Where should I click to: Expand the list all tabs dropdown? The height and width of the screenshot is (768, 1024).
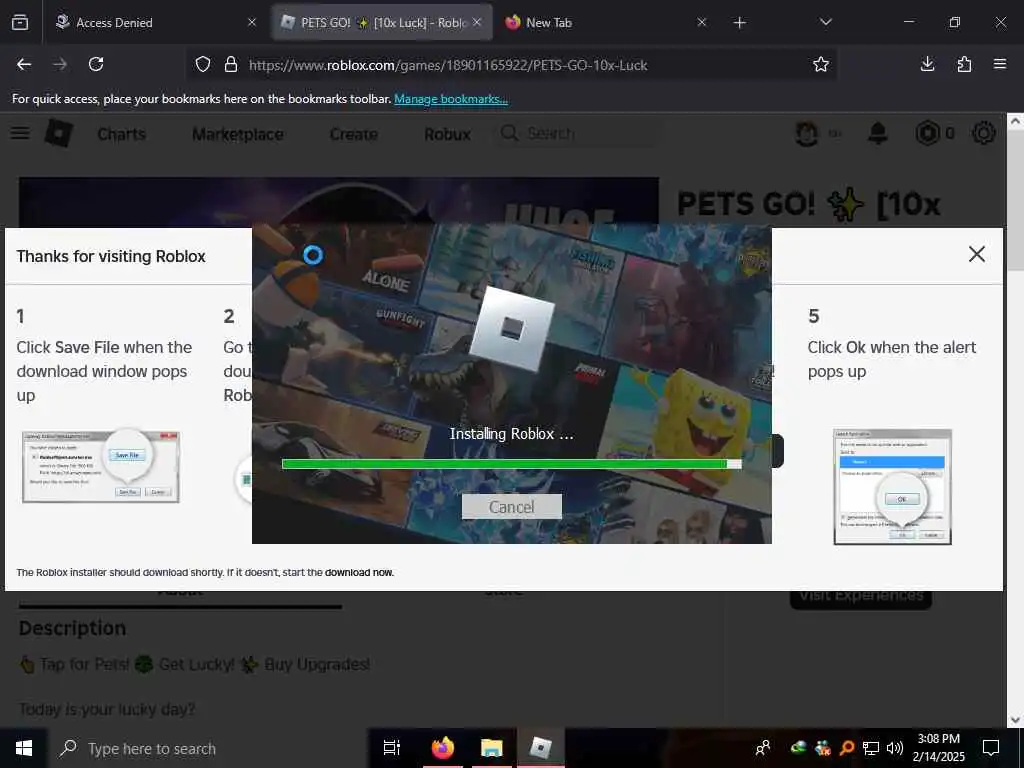(x=825, y=22)
